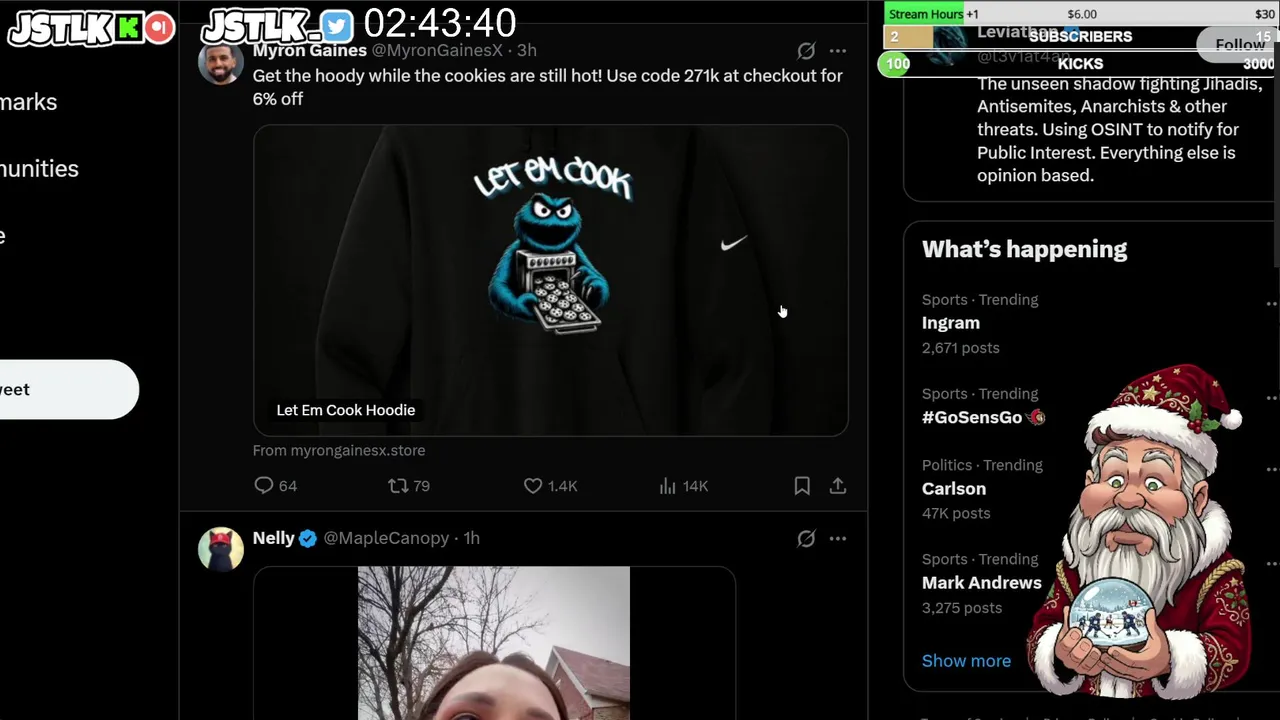Image resolution: width=1280 pixels, height=720 pixels.
Task: Click the '2,671 posts' count text
Action: pyautogui.click(x=961, y=348)
